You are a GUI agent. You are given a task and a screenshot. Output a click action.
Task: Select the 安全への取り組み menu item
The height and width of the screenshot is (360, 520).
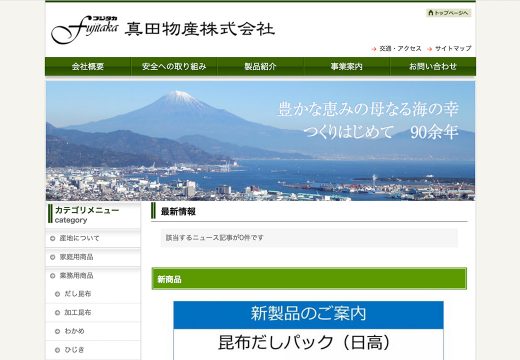174,67
